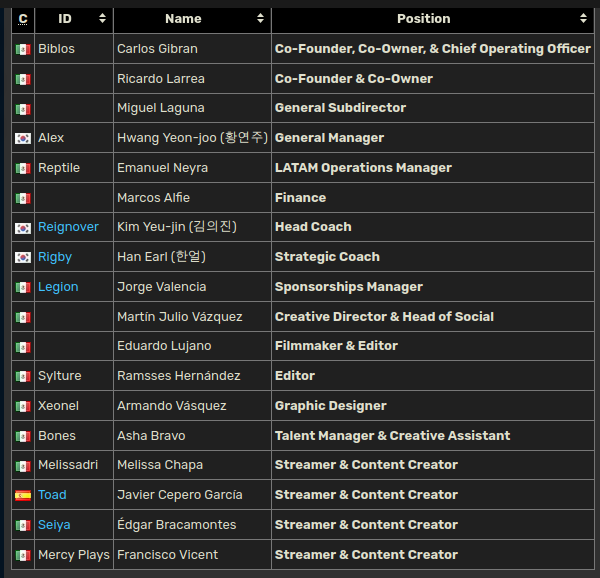Screen dimensions: 600x578
Task: Open the Seiya player link
Action: (x=54, y=525)
